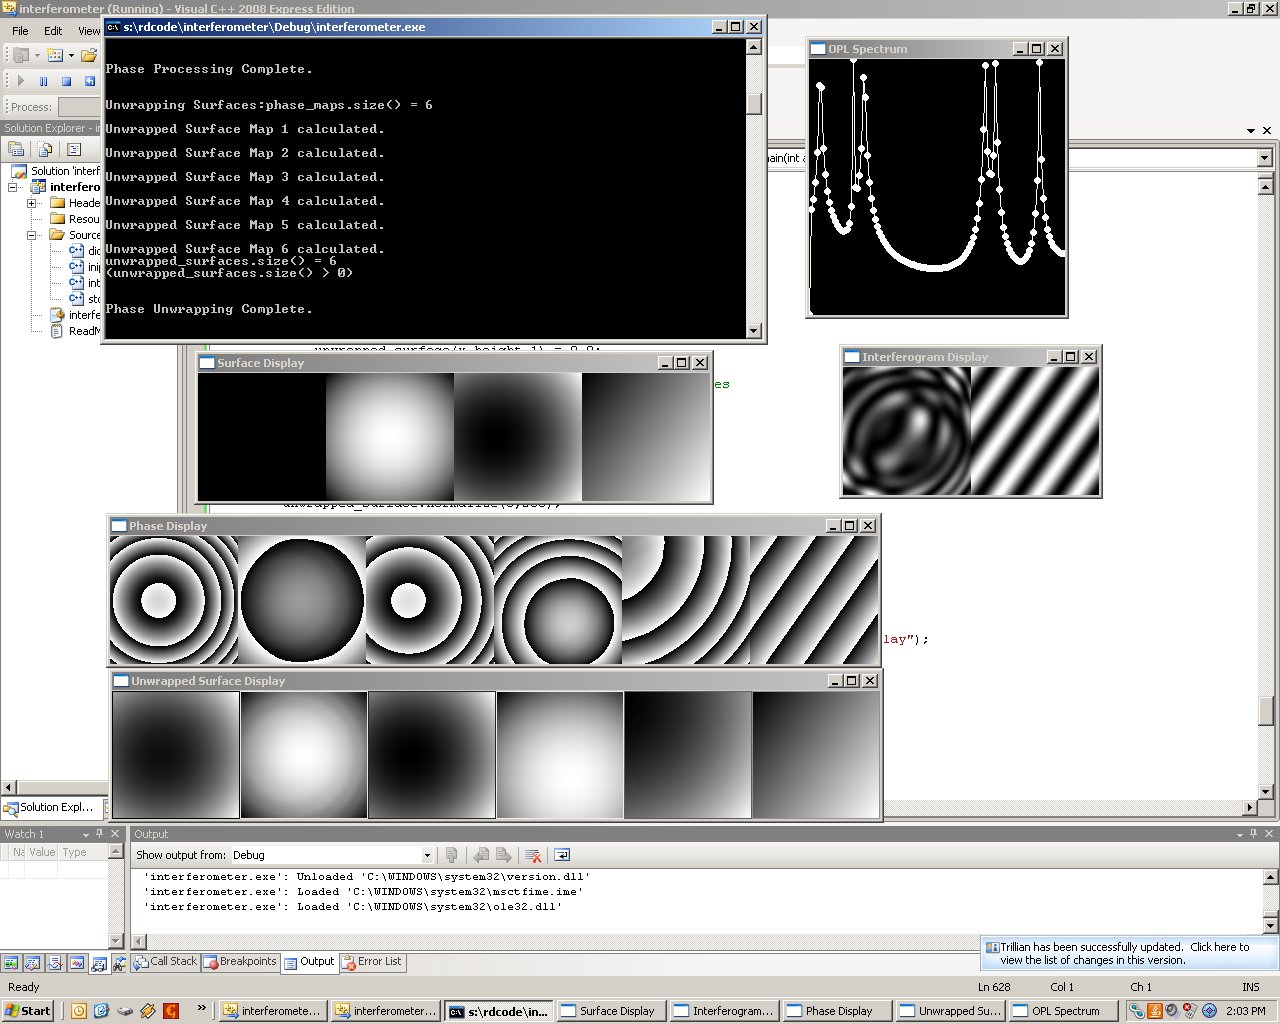Open the Show output from dropdown

(x=427, y=855)
